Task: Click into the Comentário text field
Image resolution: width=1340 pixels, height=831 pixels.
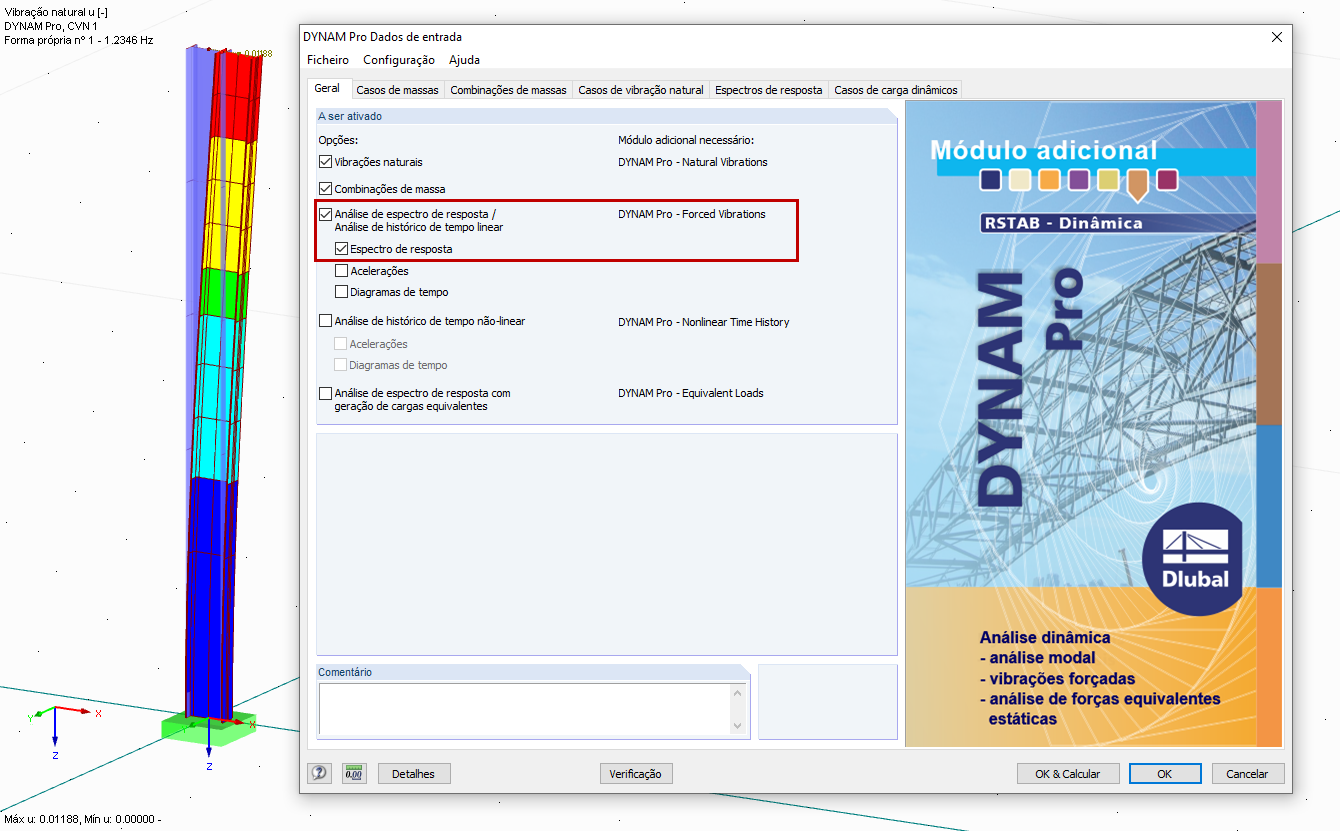Action: tap(525, 709)
